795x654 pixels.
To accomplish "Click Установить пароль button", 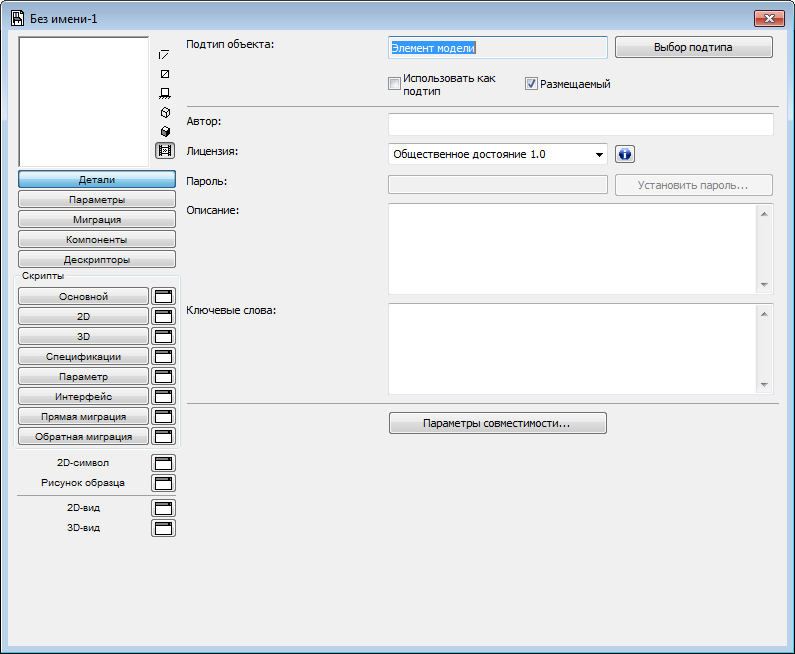I will pyautogui.click(x=694, y=185).
